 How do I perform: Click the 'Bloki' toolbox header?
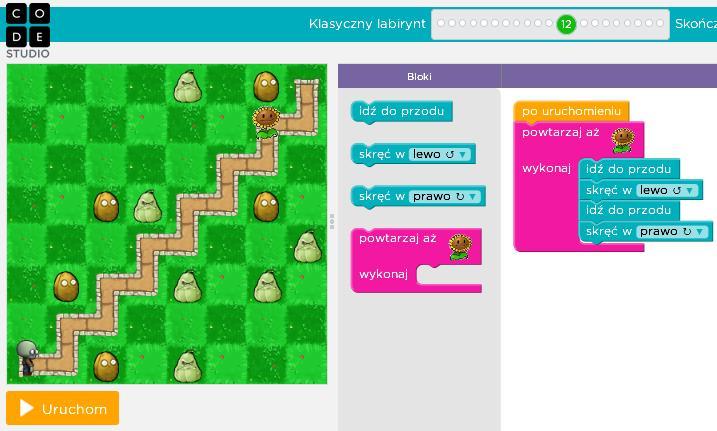coord(419,77)
